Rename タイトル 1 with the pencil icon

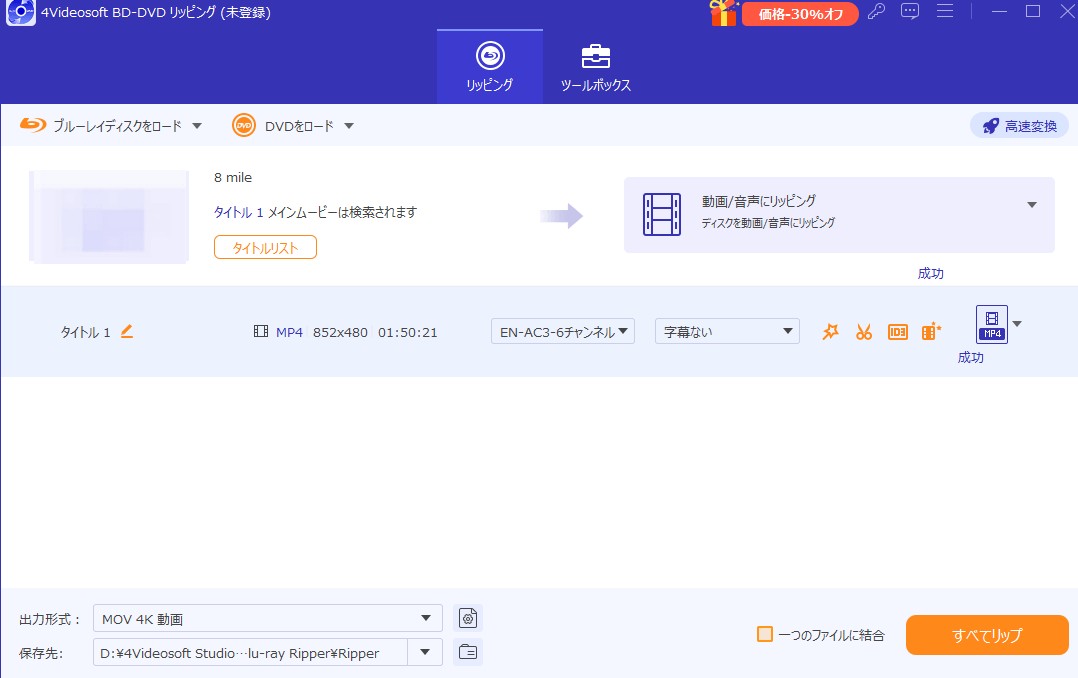coord(126,331)
